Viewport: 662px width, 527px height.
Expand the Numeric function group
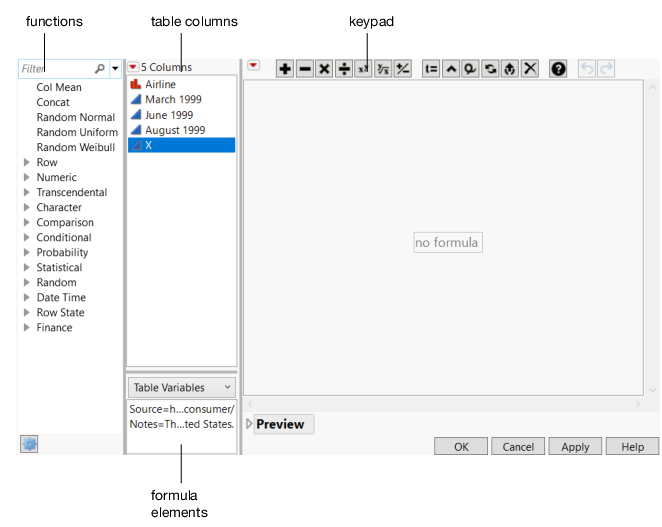[27, 177]
